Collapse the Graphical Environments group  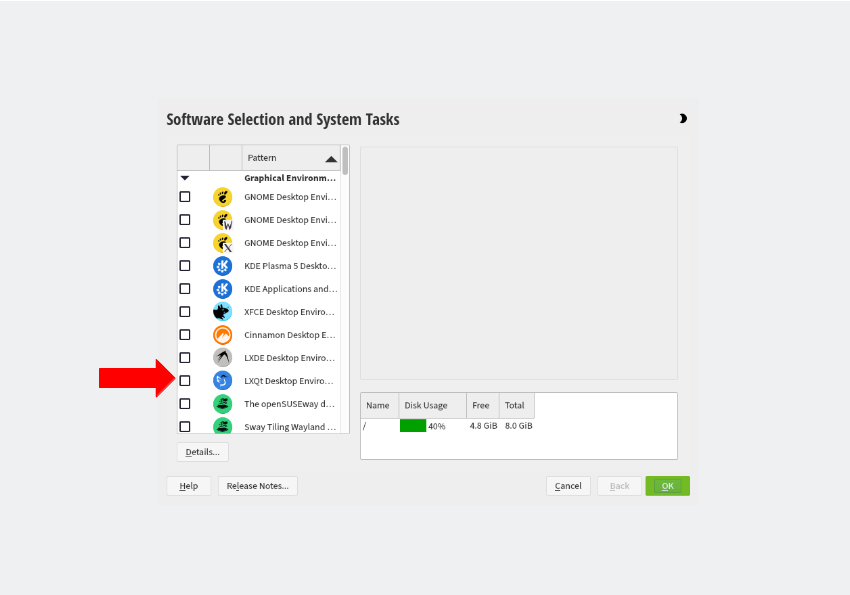point(183,177)
